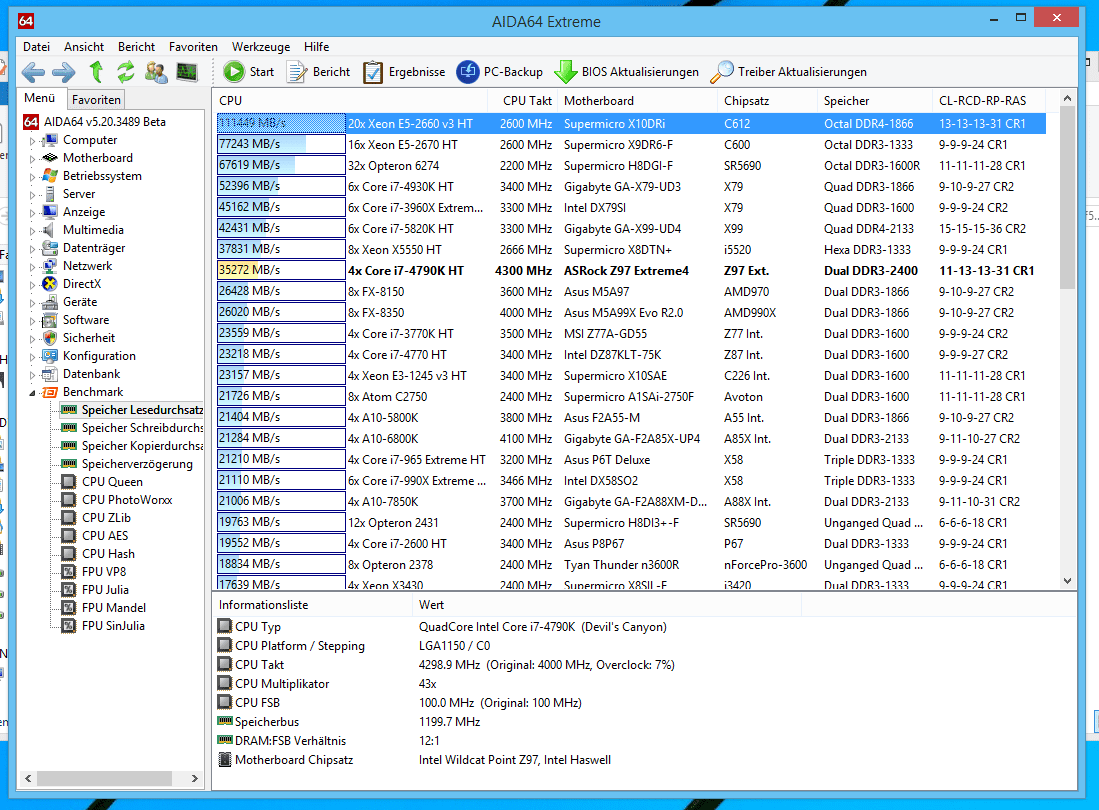This screenshot has height=810, width=1099.
Task: Open the Hilfe menu
Action: [316, 47]
